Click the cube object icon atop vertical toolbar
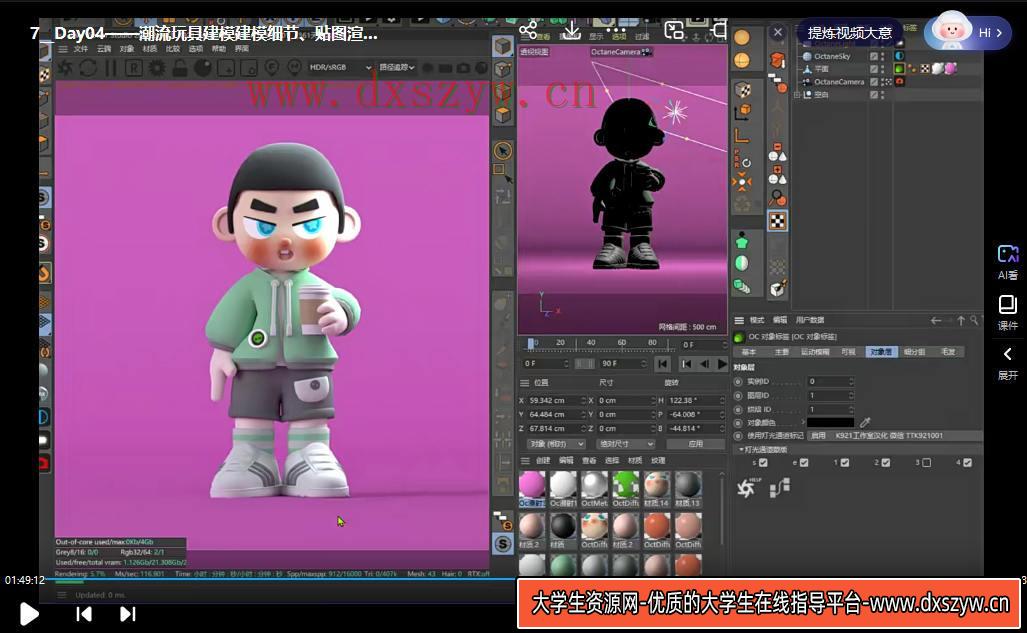This screenshot has height=633, width=1027. point(503,47)
